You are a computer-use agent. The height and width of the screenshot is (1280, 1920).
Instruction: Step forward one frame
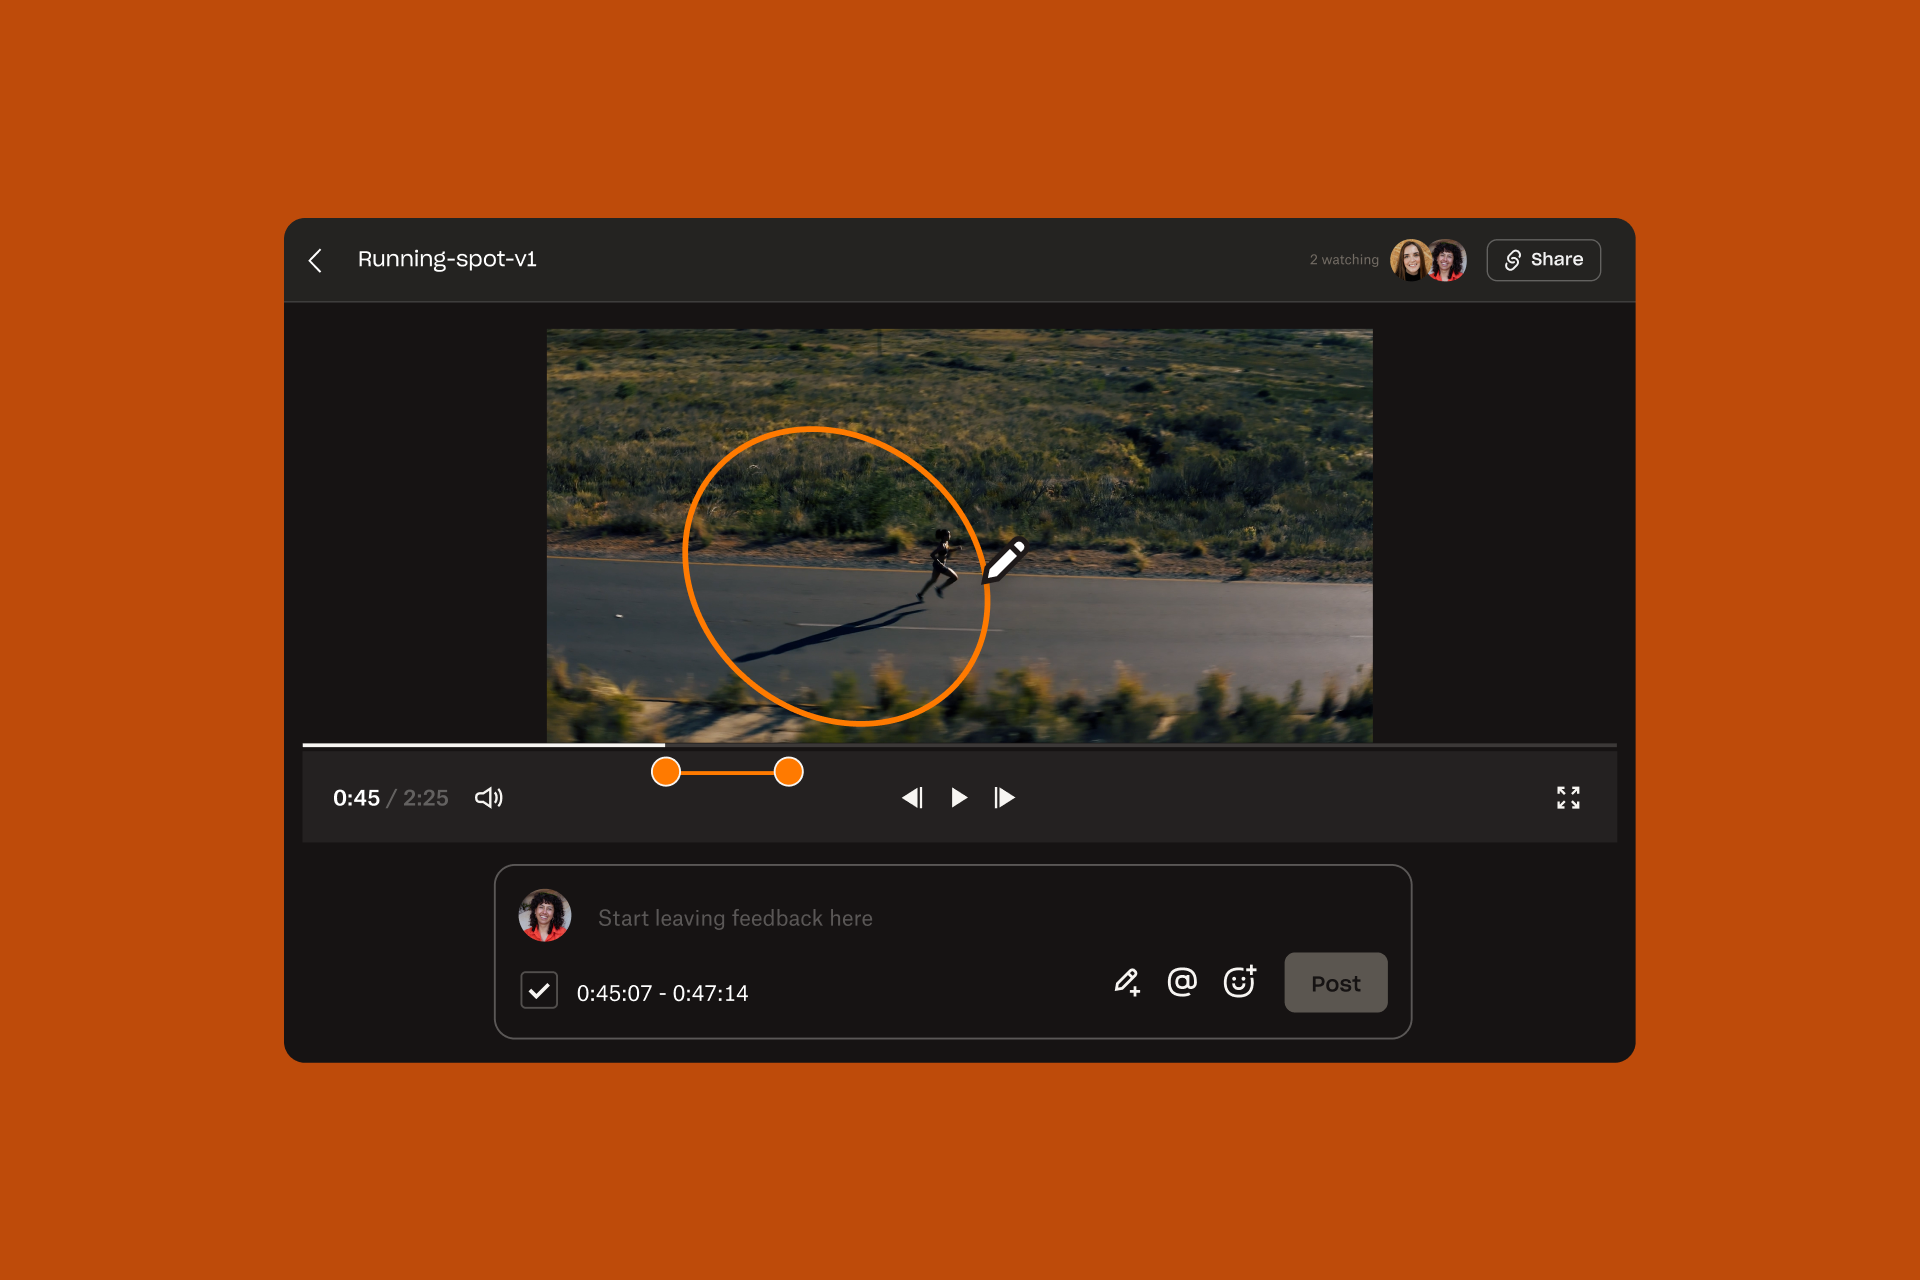(x=1004, y=797)
